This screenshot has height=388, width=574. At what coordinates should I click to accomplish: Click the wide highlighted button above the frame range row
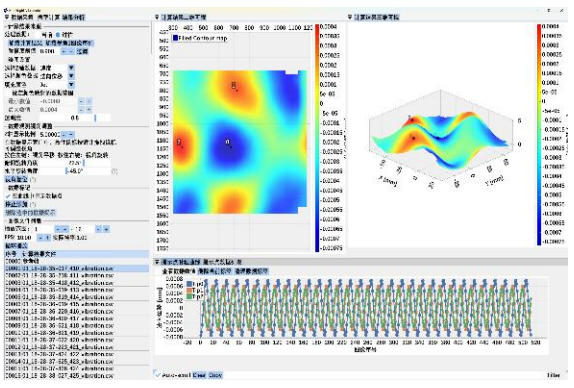pos(30,213)
